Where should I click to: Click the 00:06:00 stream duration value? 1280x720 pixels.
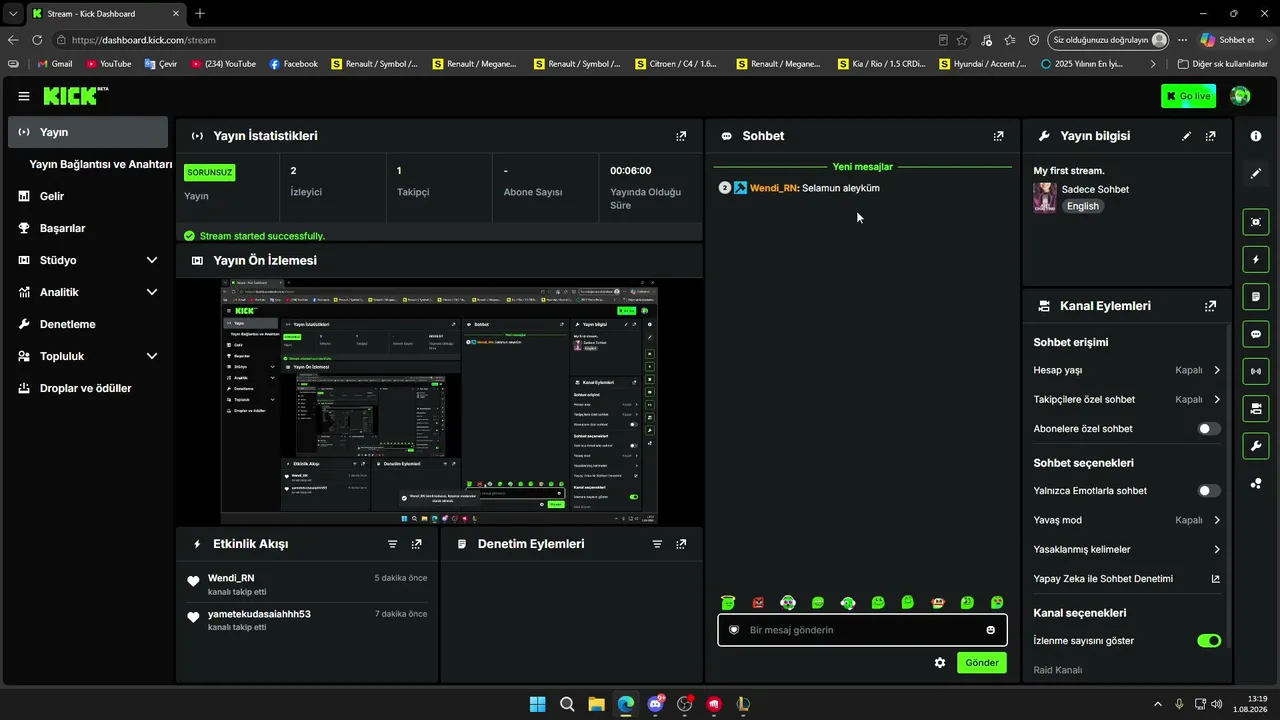tap(631, 171)
